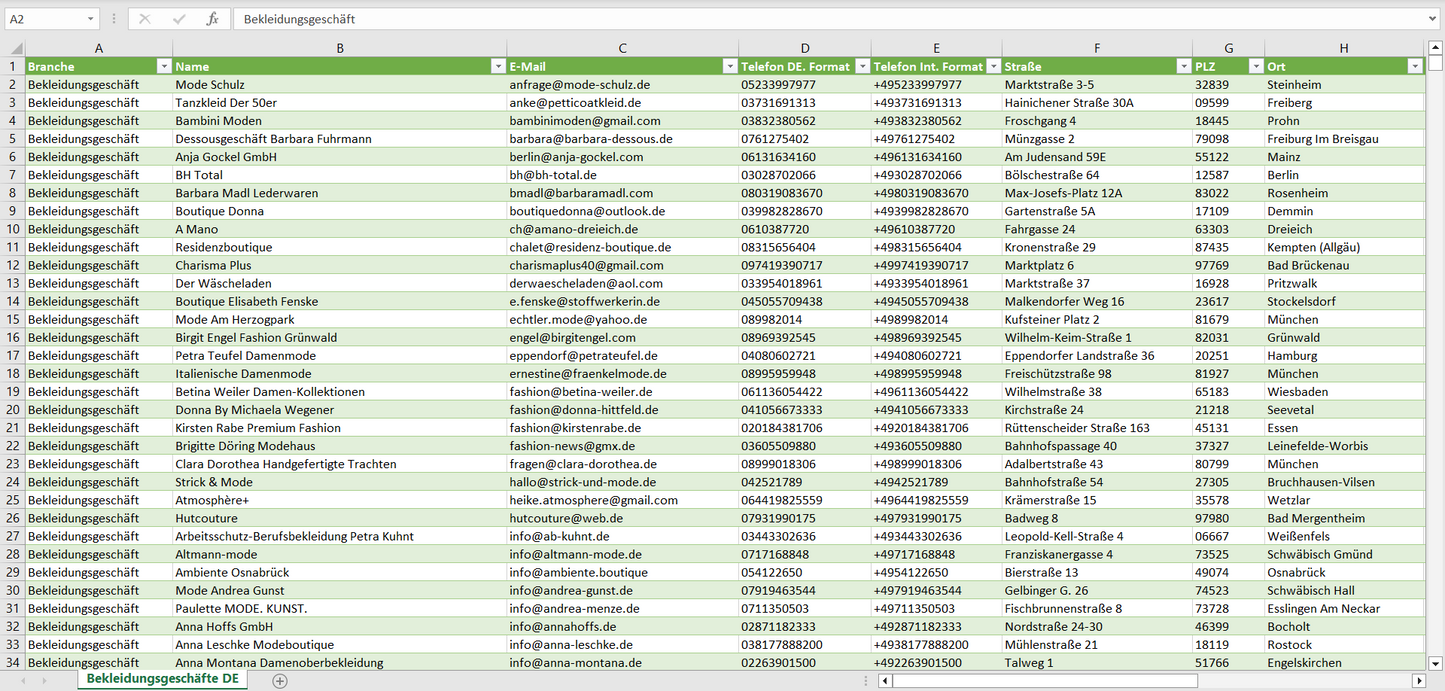Open the PLZ column filter dropdown

1256,66
